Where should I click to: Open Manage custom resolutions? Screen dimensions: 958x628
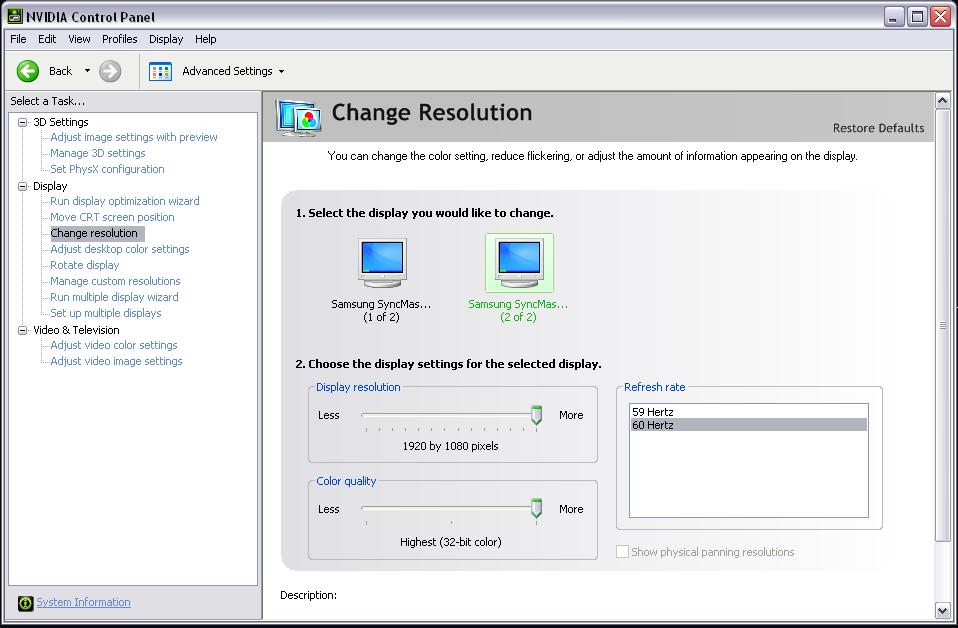pyautogui.click(x=115, y=281)
